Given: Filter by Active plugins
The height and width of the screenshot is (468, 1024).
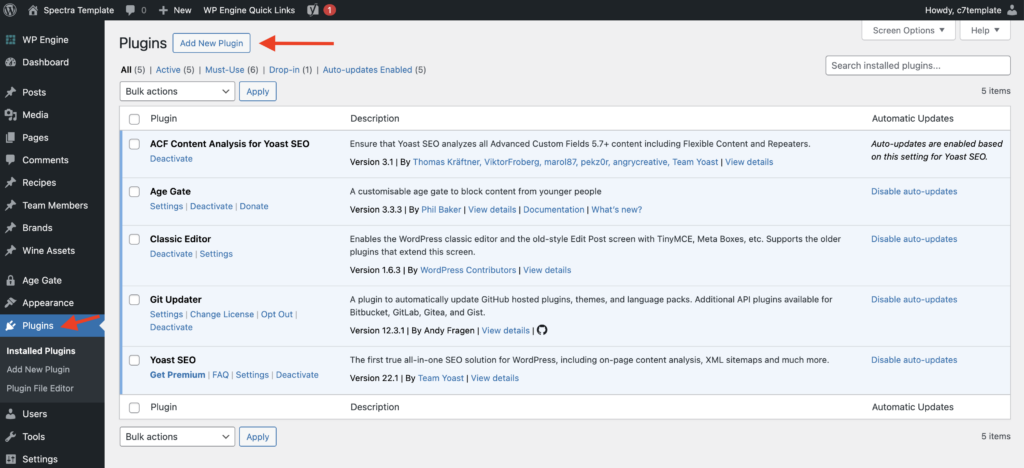Looking at the screenshot, I should (168, 70).
